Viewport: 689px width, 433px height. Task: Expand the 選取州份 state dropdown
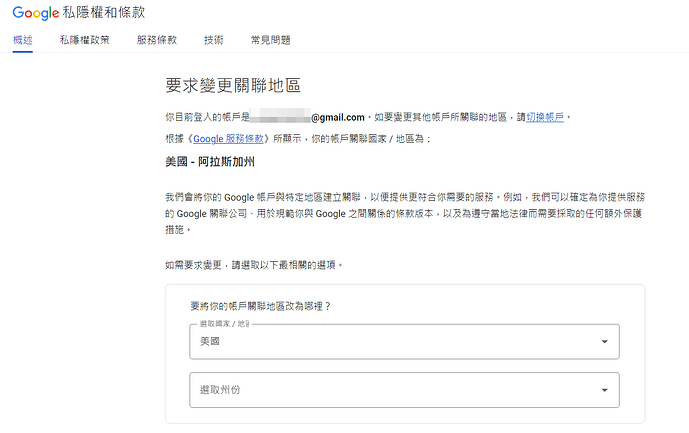pos(404,390)
